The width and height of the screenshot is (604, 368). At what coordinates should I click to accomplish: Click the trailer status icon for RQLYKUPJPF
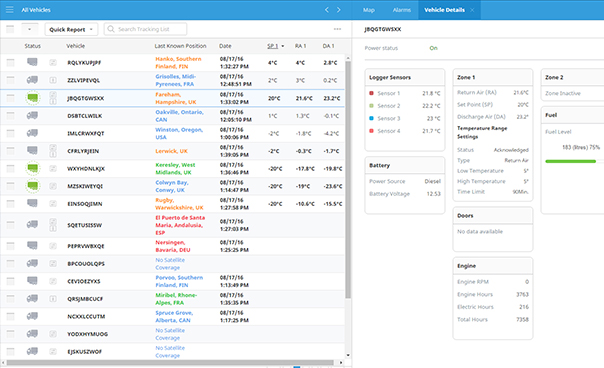pyautogui.click(x=32, y=62)
